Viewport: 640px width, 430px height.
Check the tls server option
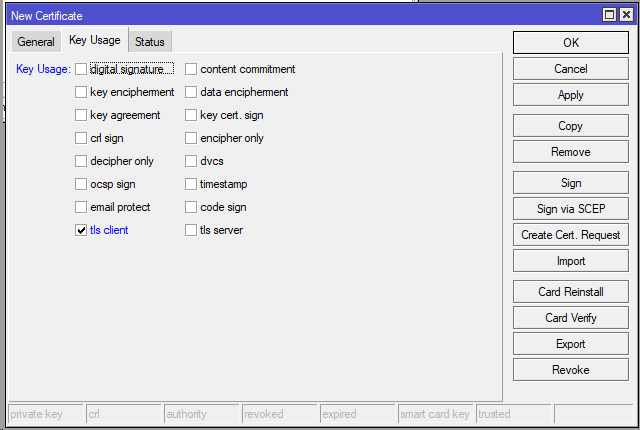[x=191, y=230]
